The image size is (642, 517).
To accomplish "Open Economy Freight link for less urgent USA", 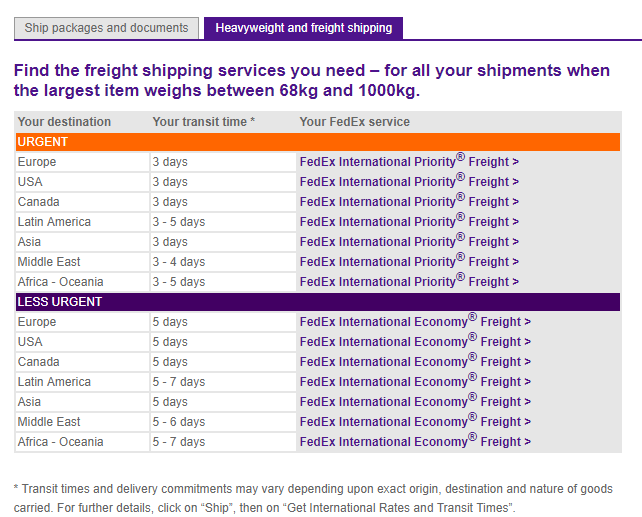I will [x=415, y=342].
